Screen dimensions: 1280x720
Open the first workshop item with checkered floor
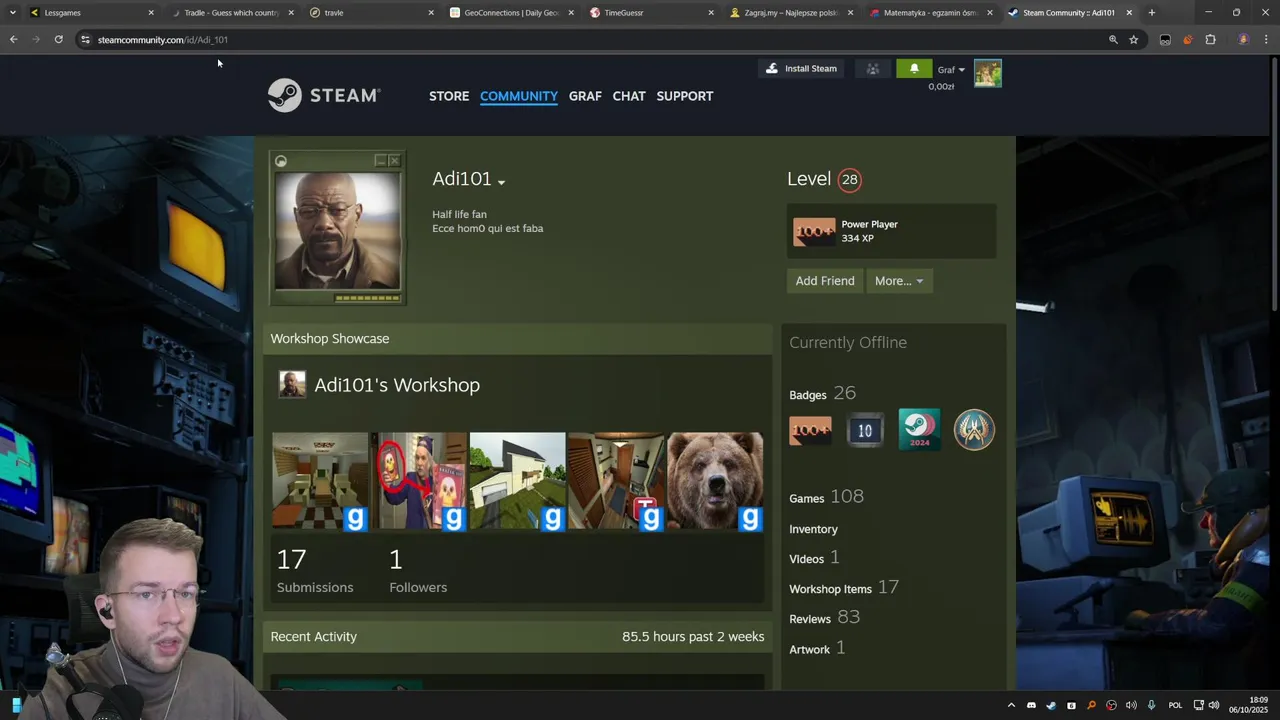321,481
